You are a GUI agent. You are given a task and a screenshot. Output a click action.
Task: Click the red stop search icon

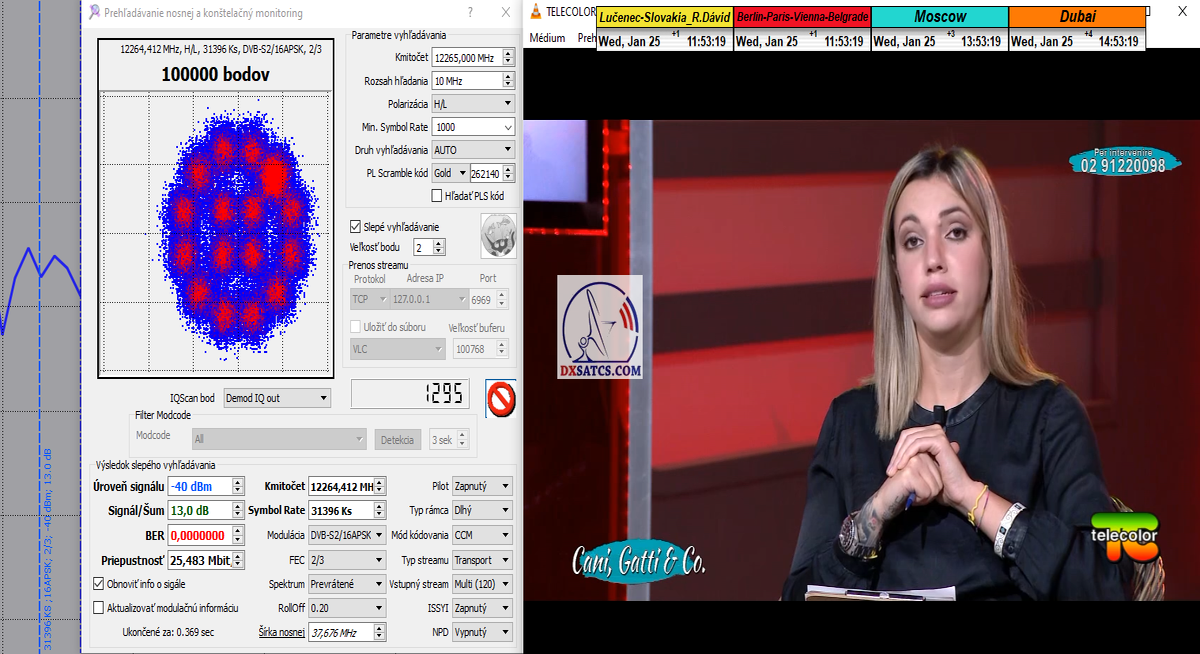[x=500, y=397]
